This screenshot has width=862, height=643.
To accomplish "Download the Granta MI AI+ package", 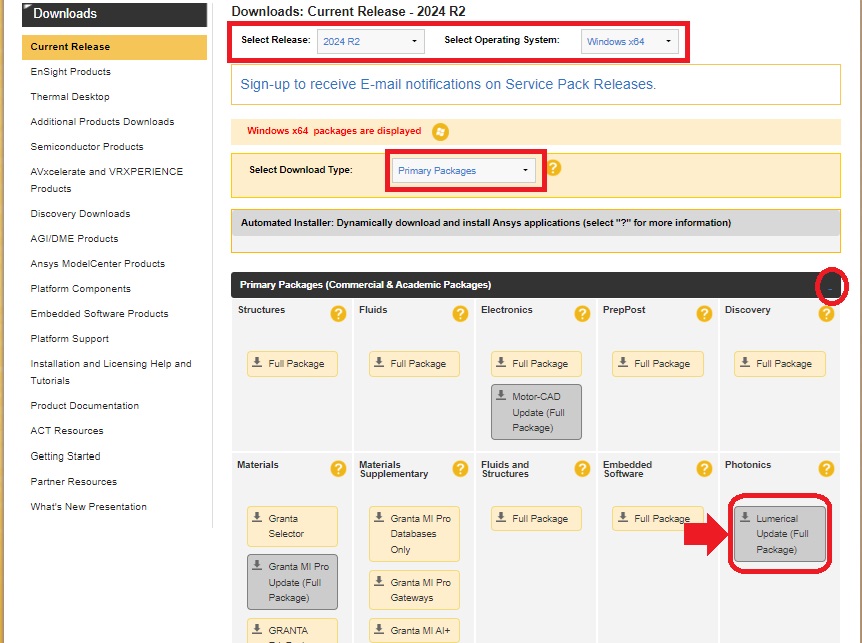I will [x=415, y=630].
